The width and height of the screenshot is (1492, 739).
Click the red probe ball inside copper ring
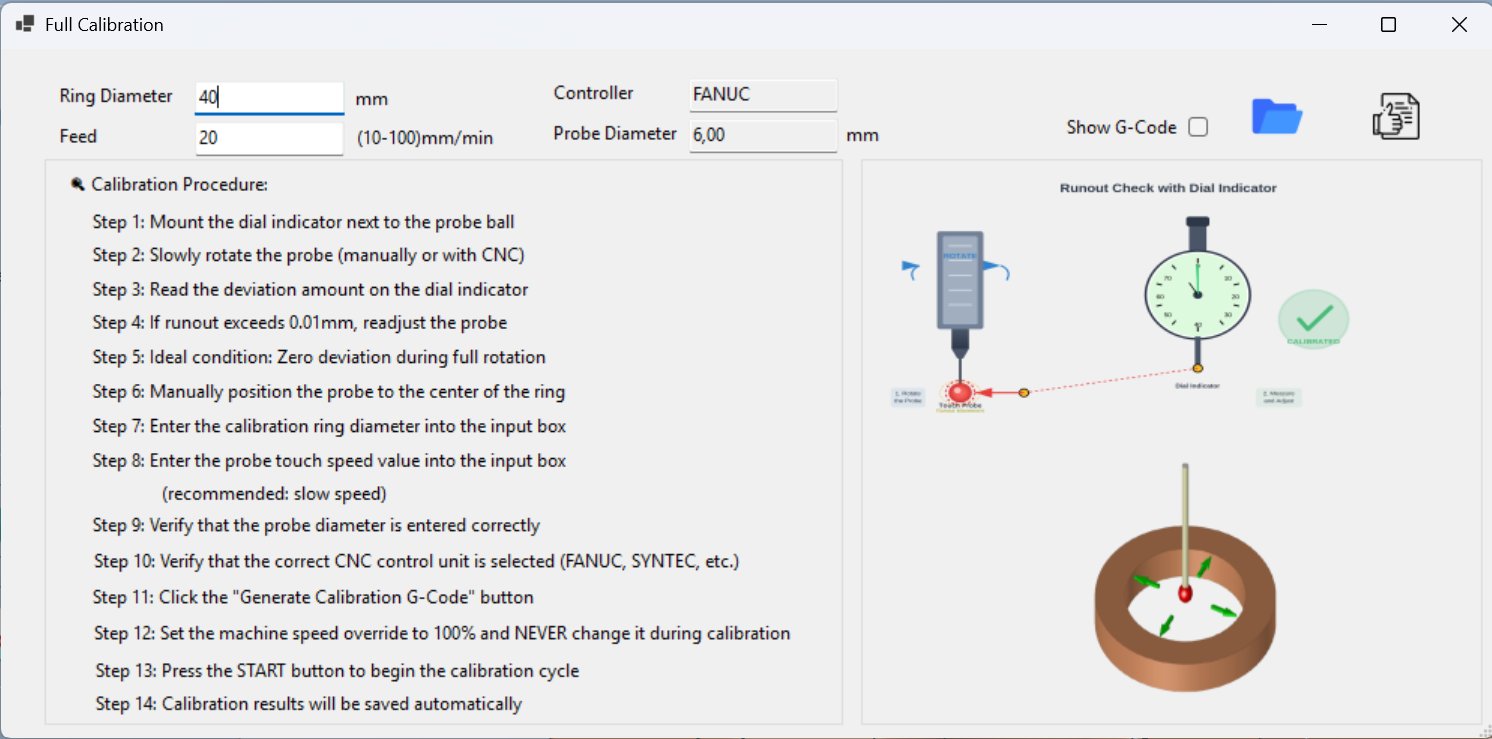click(1185, 594)
